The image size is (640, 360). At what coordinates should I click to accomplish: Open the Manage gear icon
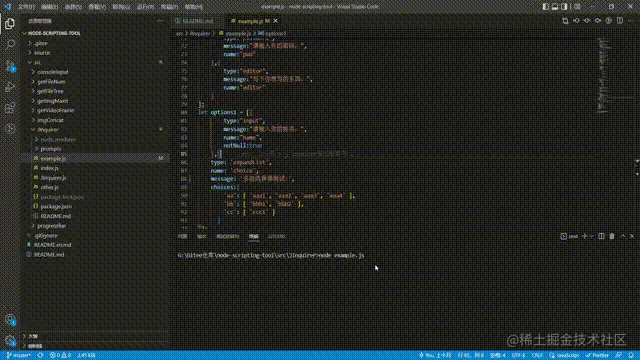[x=10, y=340]
